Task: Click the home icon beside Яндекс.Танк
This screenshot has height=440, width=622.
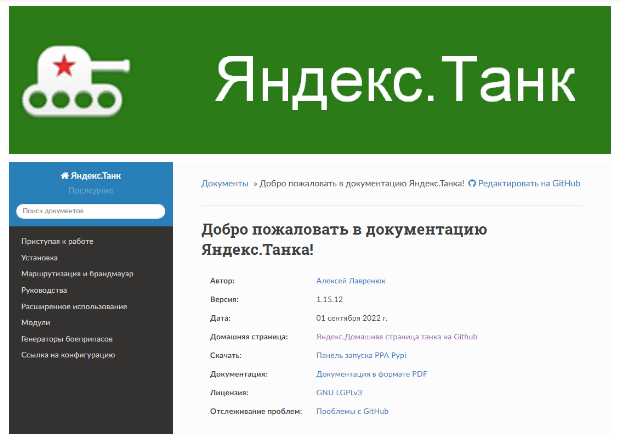Action: tap(65, 176)
